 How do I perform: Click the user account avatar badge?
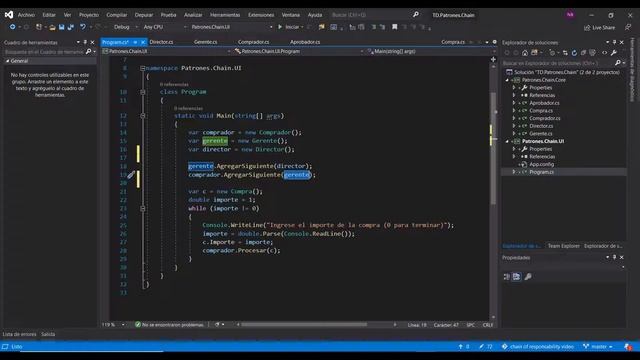pos(570,15)
